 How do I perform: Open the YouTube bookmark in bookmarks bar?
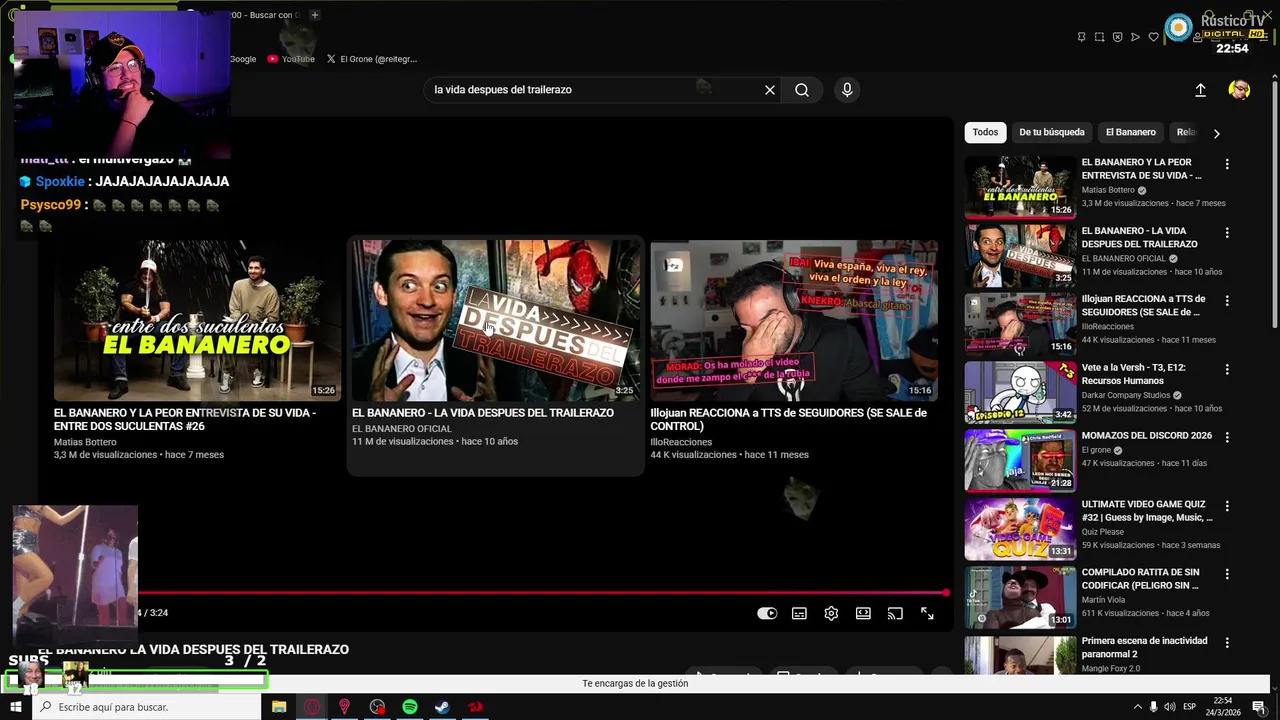pos(291,59)
